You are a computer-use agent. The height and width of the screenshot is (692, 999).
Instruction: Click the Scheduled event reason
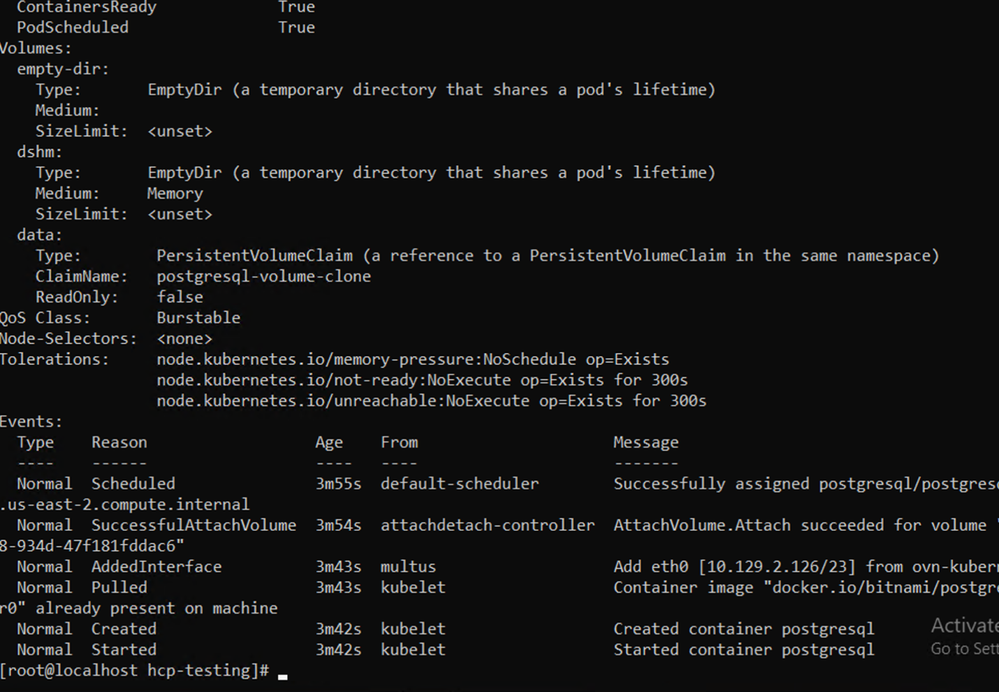tap(133, 484)
